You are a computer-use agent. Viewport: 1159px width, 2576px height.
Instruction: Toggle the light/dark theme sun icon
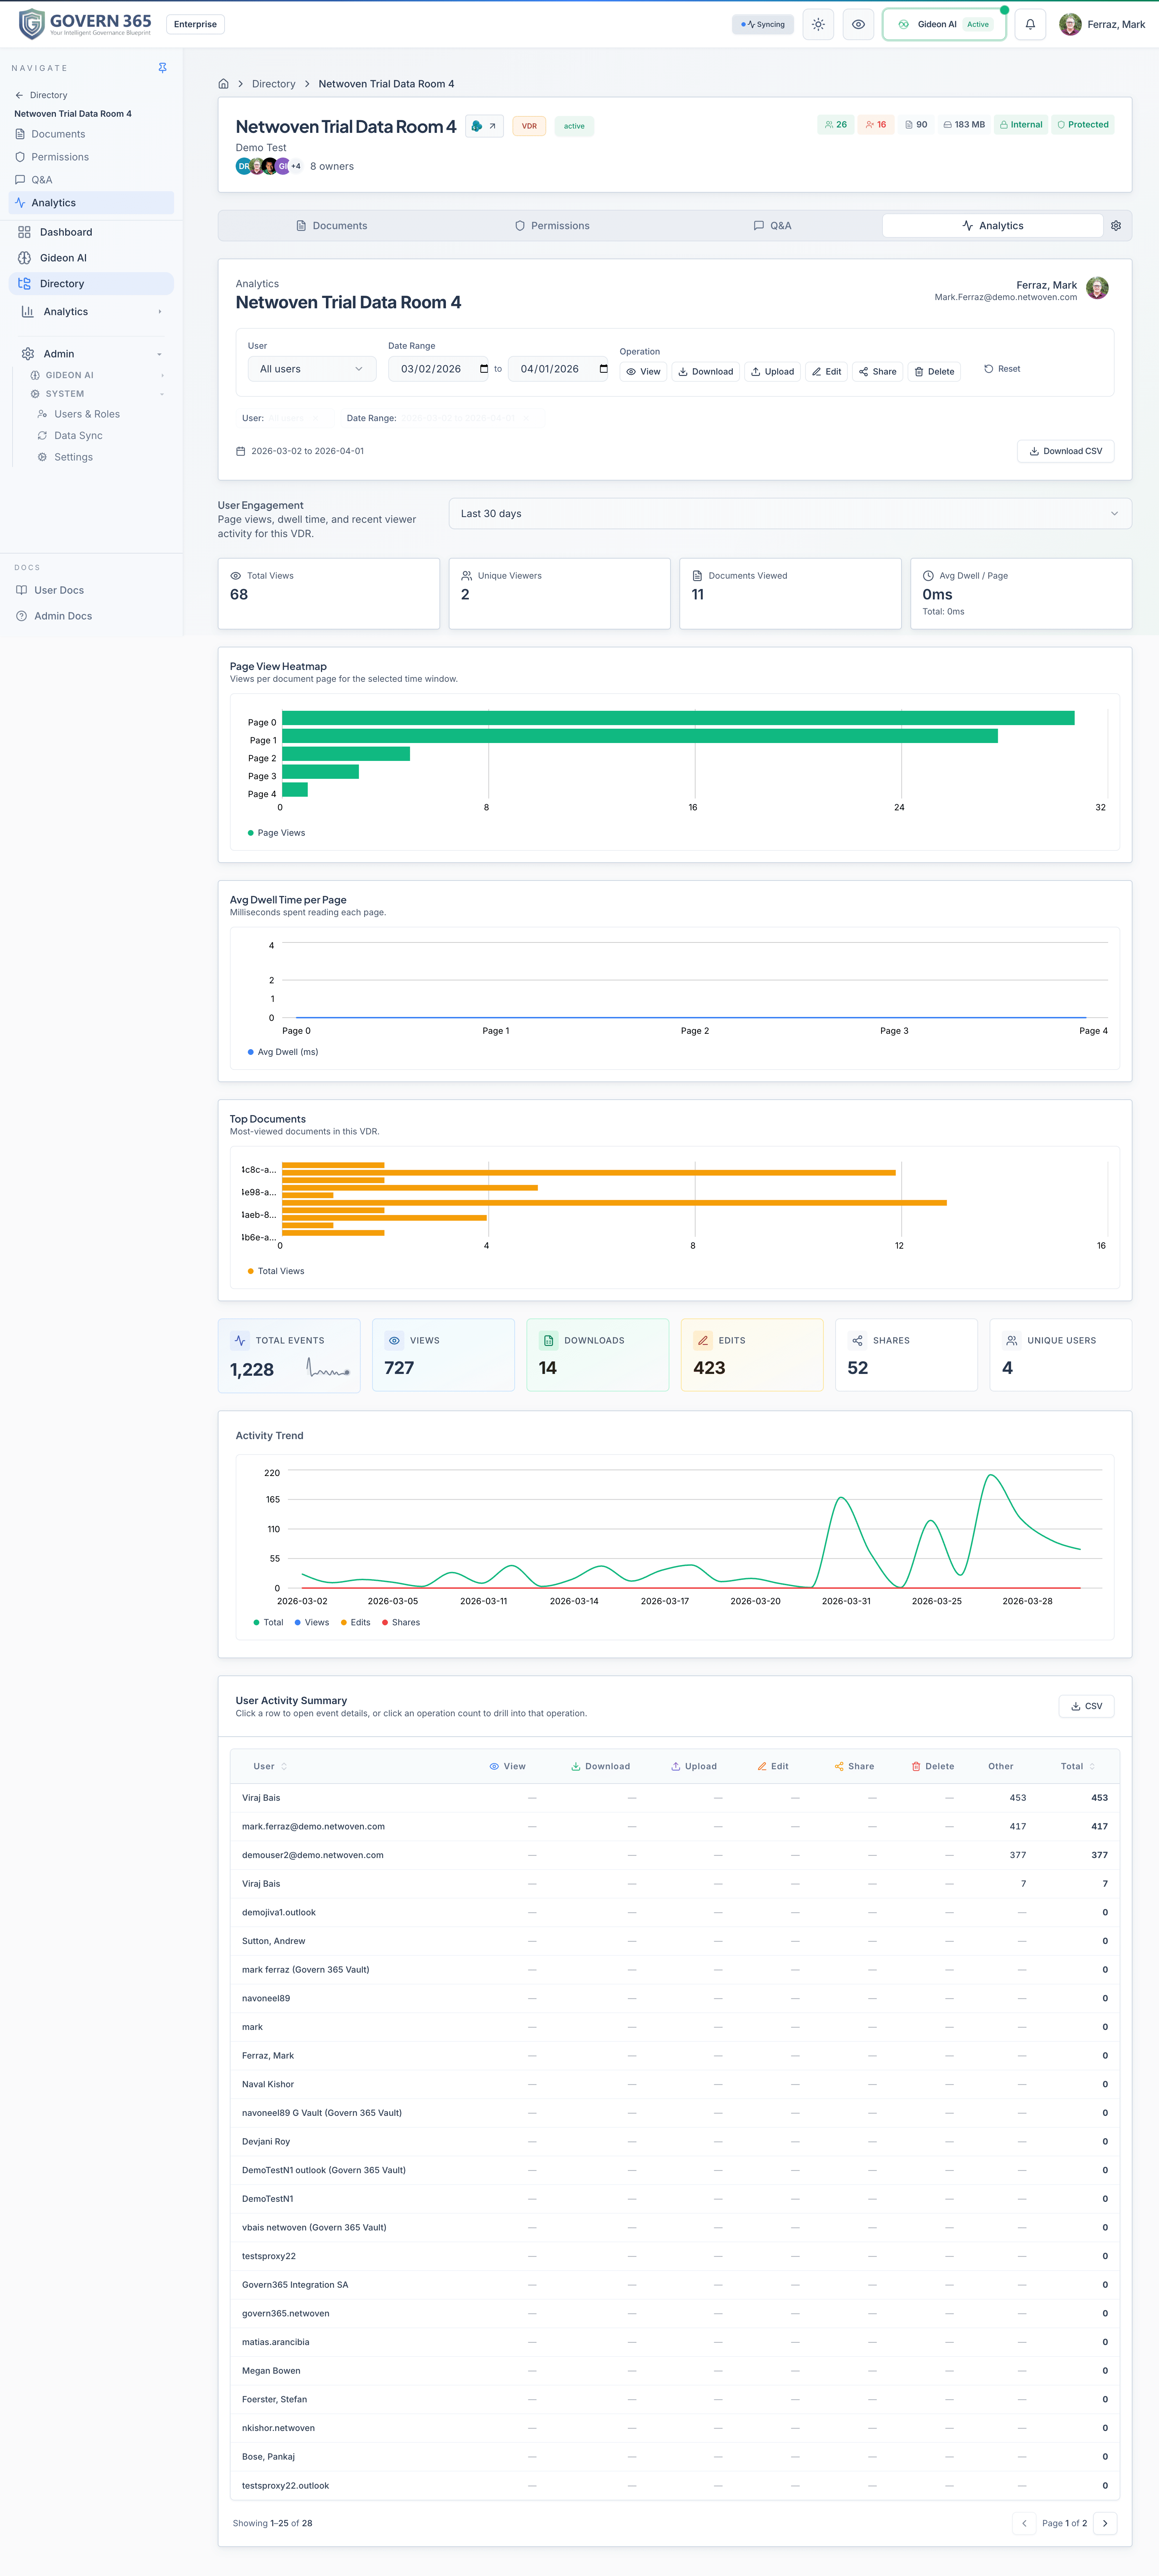click(818, 24)
